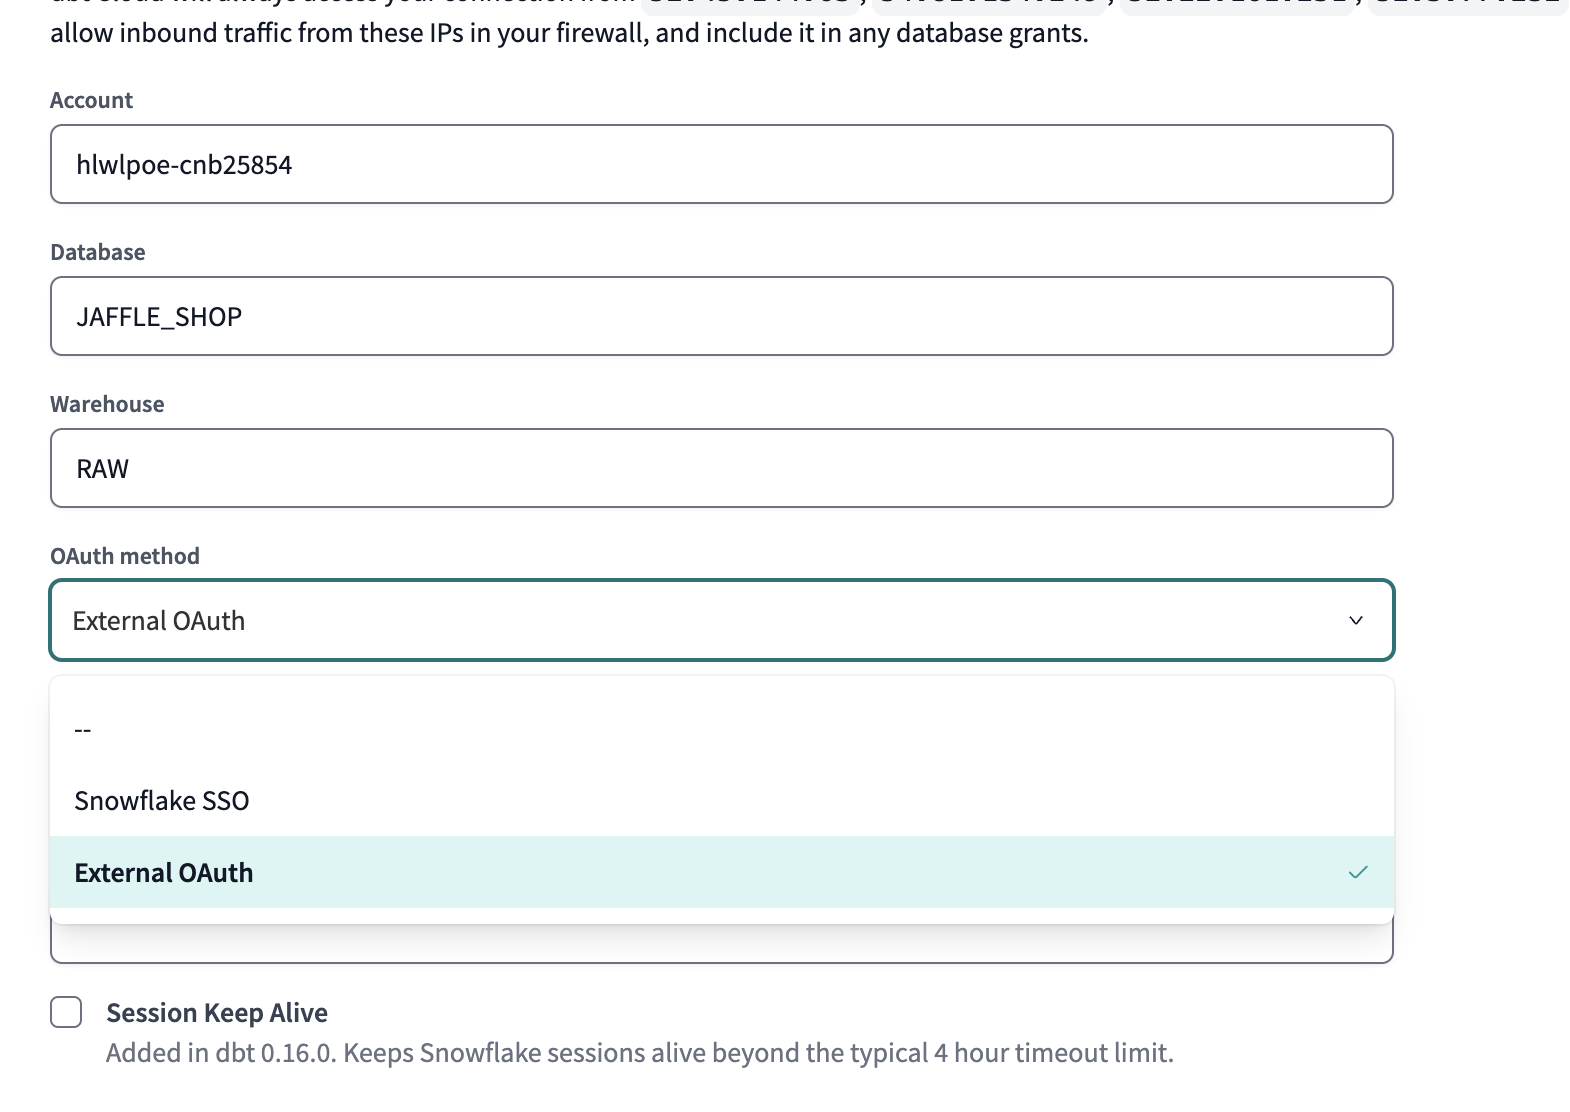Click the Account field showing hlwlpoe-cnb25854
The height and width of the screenshot is (1112, 1570).
720,164
